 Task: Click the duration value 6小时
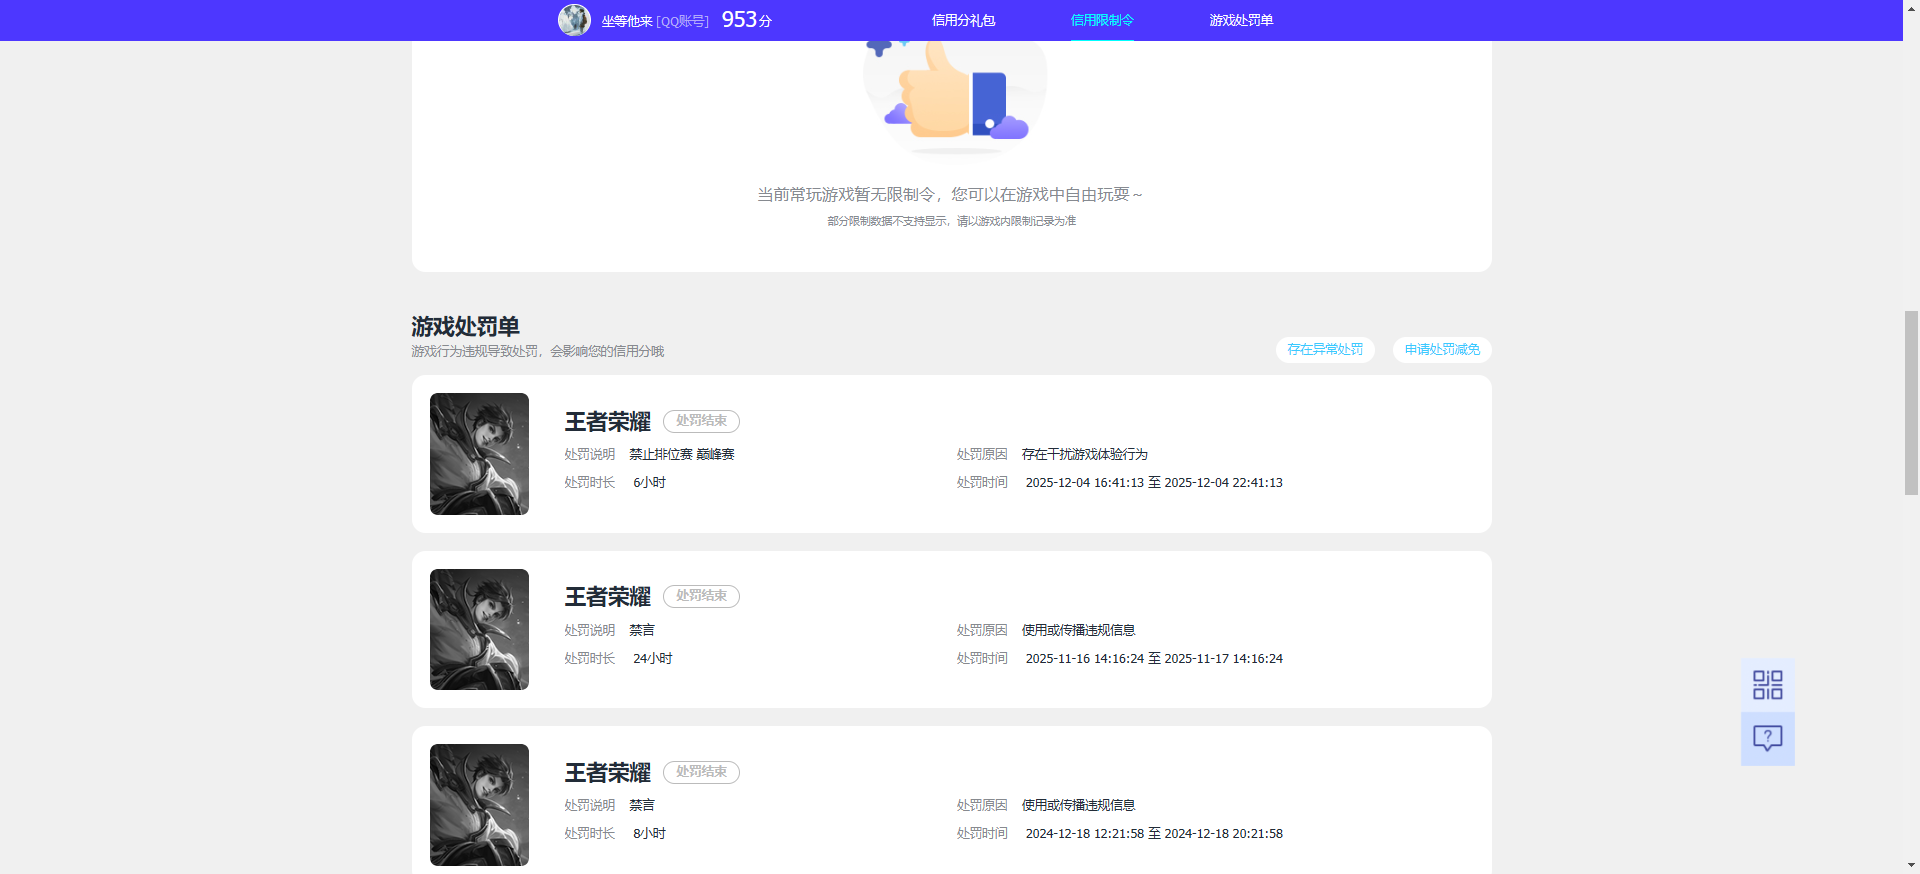coord(649,482)
